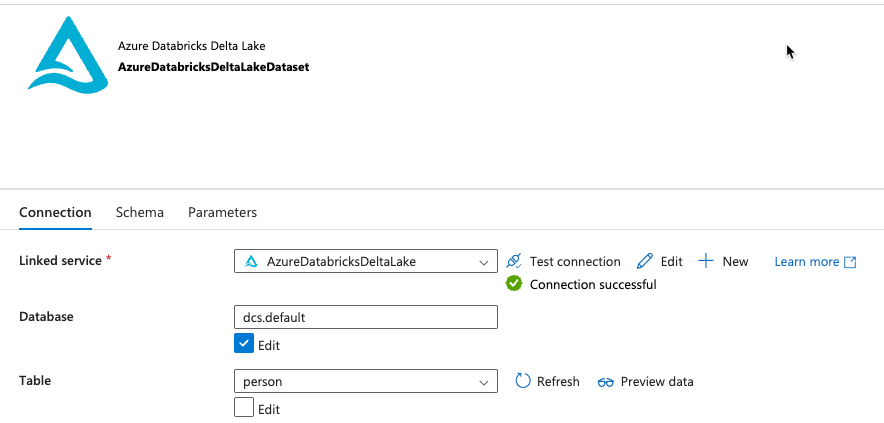Click the Refresh circular arrow icon
884x423 pixels.
click(523, 381)
